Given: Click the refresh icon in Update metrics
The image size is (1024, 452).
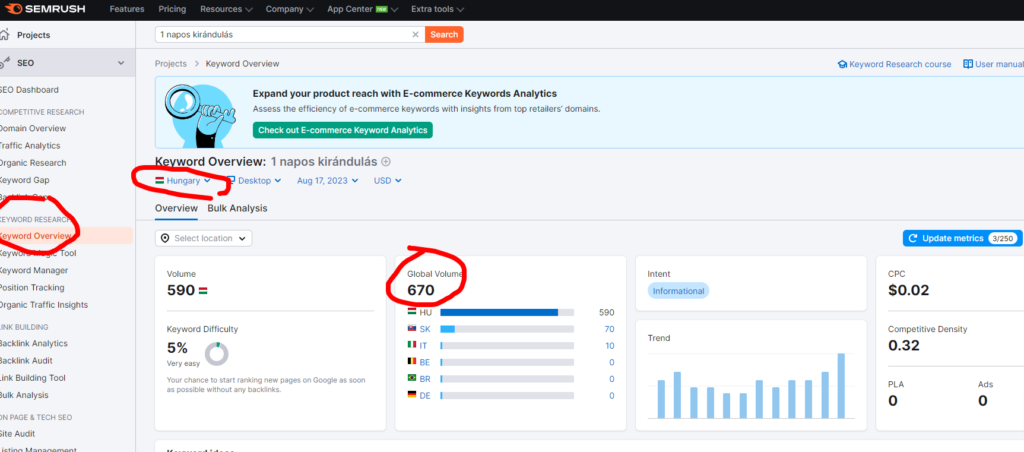Looking at the screenshot, I should coord(914,238).
